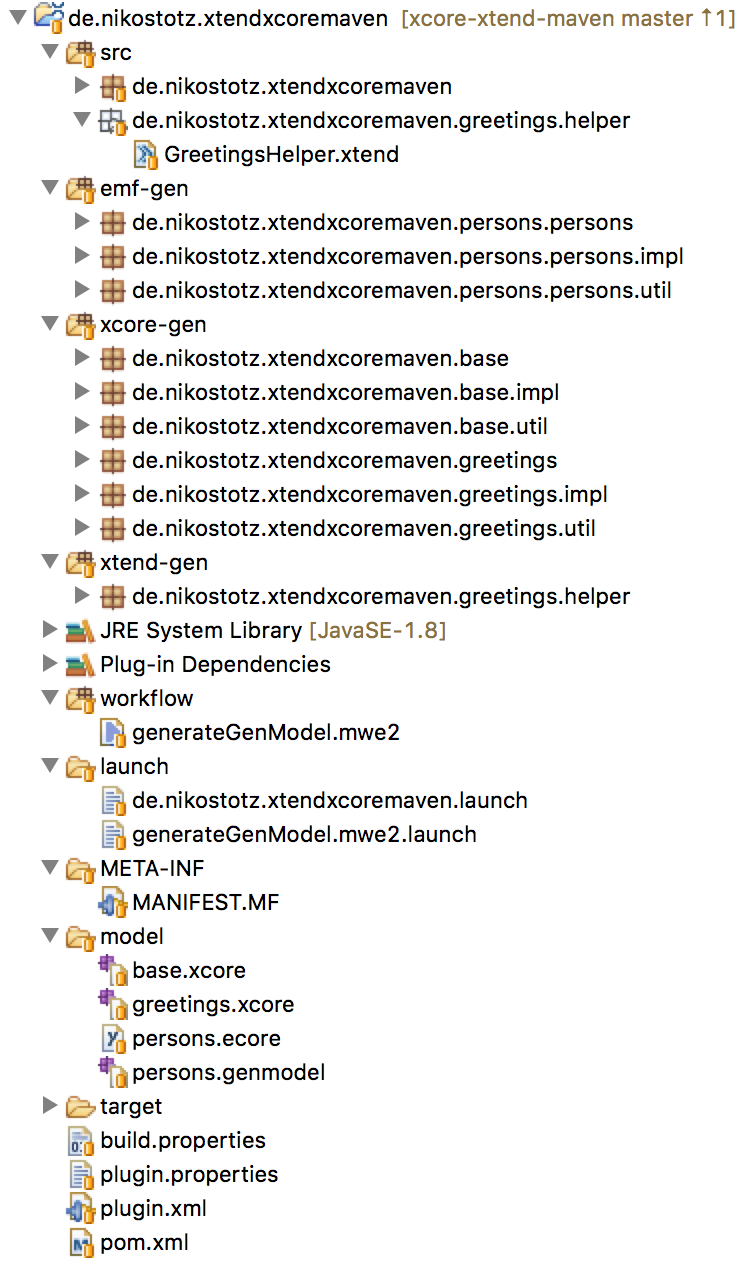
Task: Select generateGenModel.mwe2.launch file
Action: (304, 834)
